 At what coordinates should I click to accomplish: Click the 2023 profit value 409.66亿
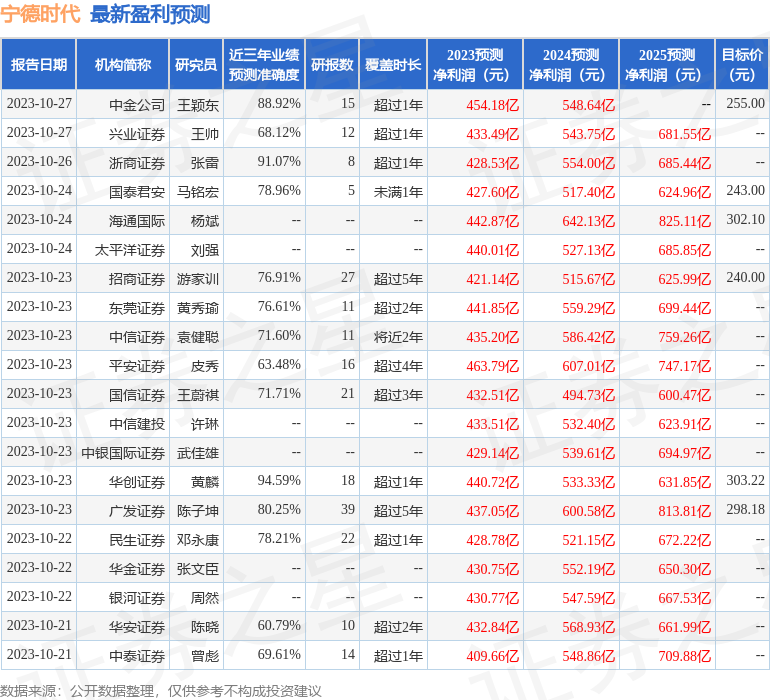(x=493, y=655)
